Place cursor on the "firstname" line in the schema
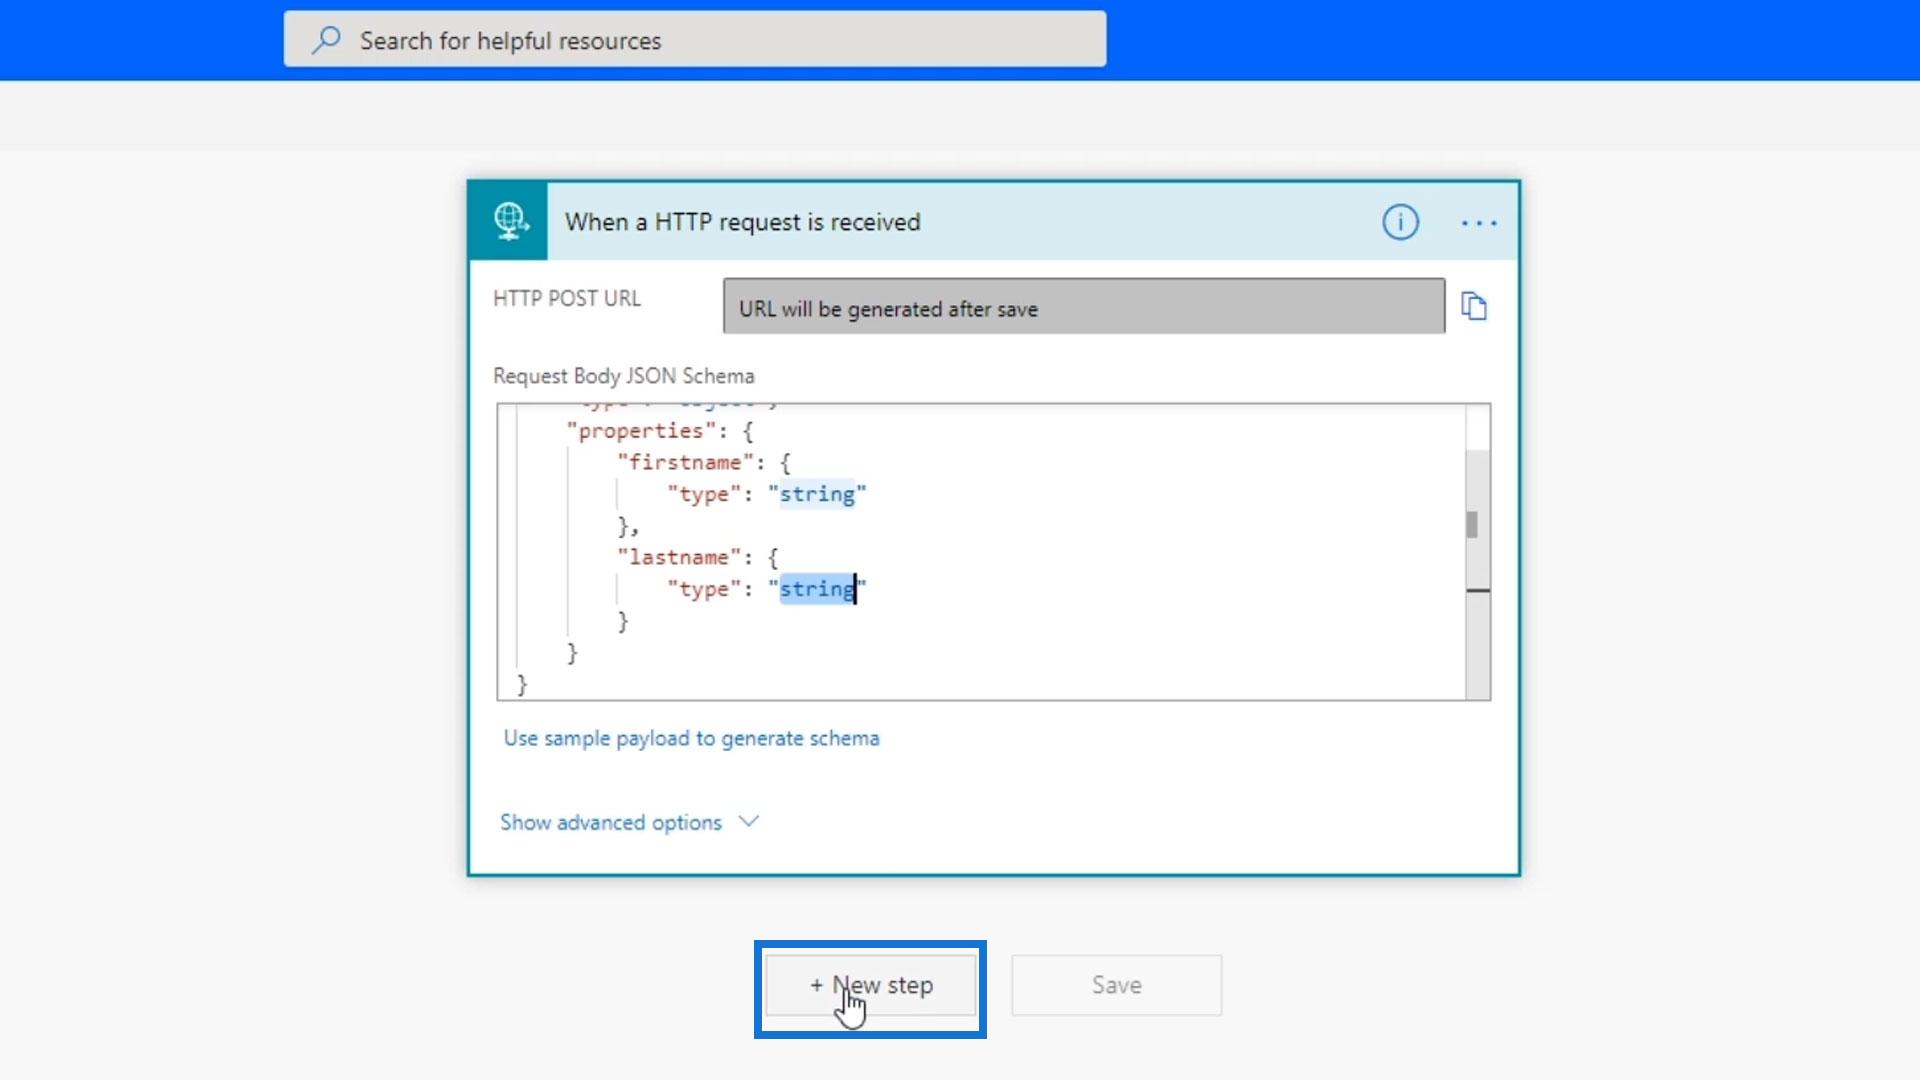This screenshot has width=1920, height=1080. (685, 462)
